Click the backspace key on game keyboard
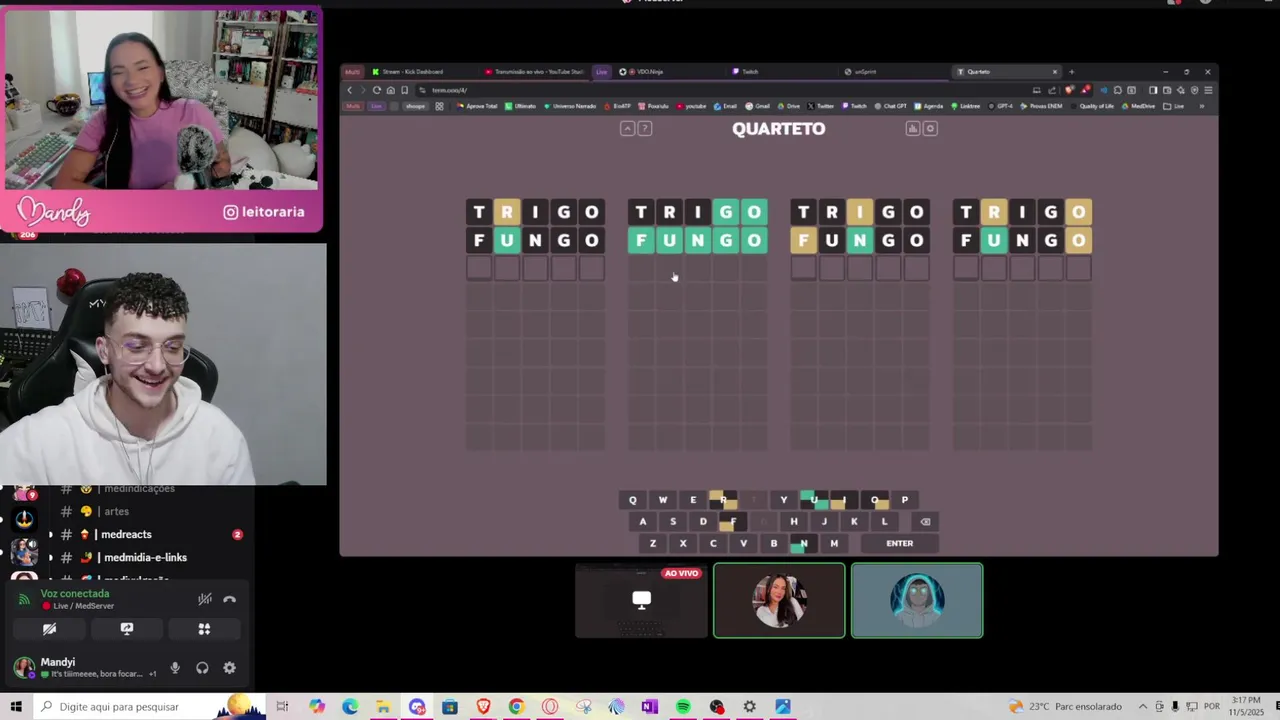This screenshot has width=1280, height=720. [925, 521]
